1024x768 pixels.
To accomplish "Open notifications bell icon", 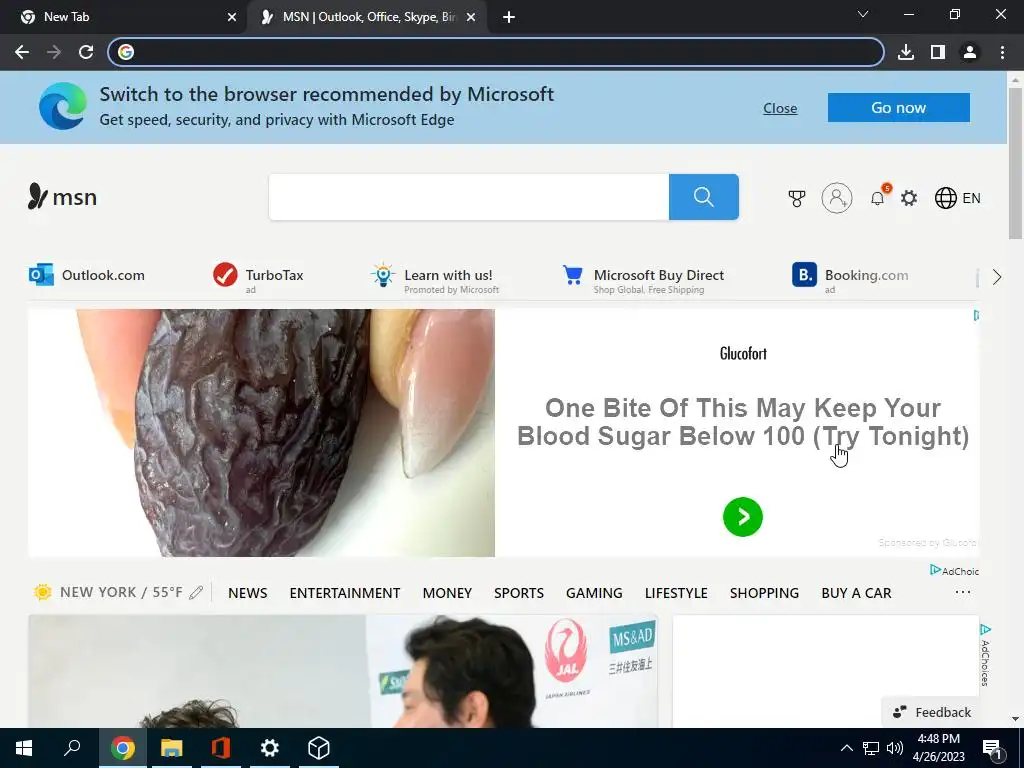I will [x=878, y=197].
